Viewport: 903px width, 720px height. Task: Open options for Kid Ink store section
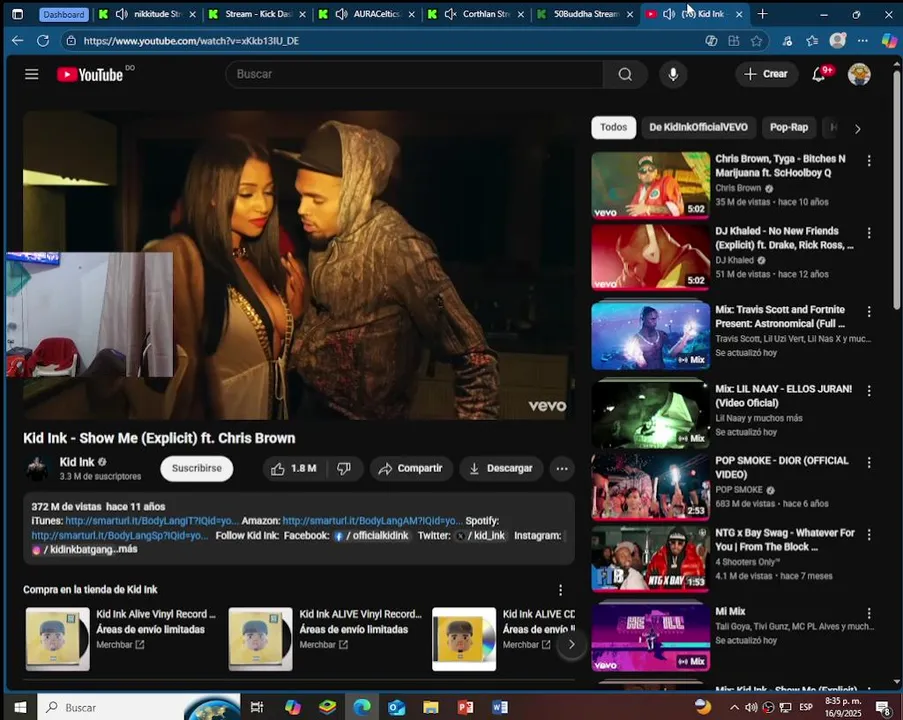click(x=560, y=590)
